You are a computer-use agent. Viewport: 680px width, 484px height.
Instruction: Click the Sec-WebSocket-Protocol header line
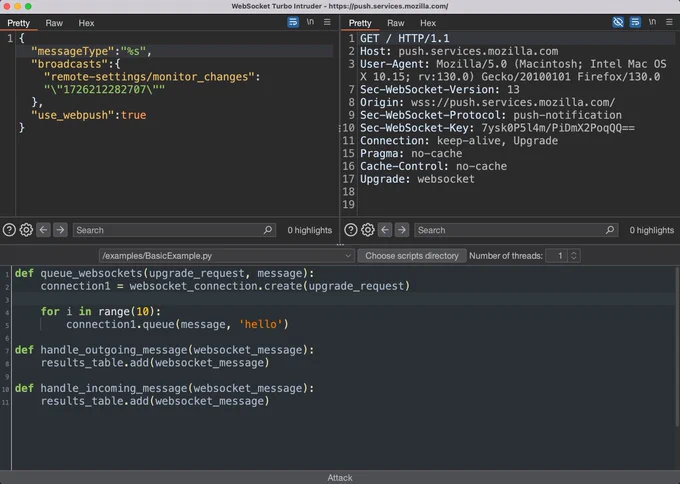(491, 115)
